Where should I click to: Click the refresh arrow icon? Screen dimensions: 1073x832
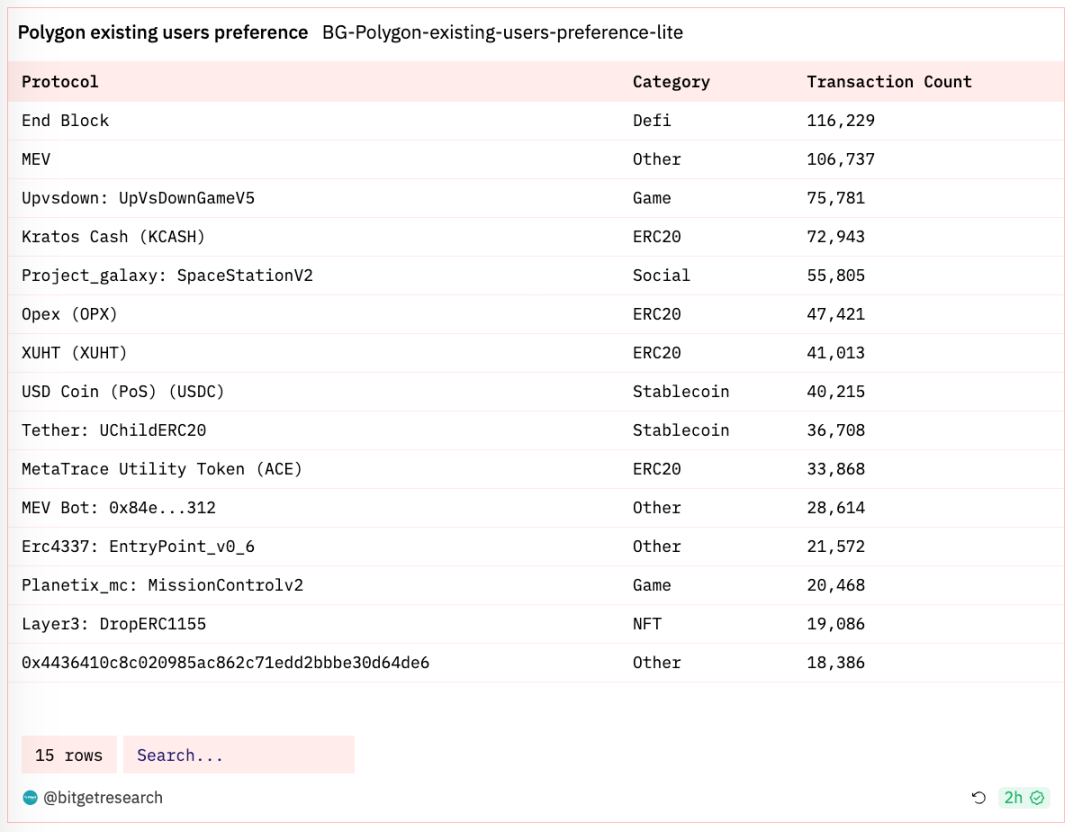pos(979,798)
